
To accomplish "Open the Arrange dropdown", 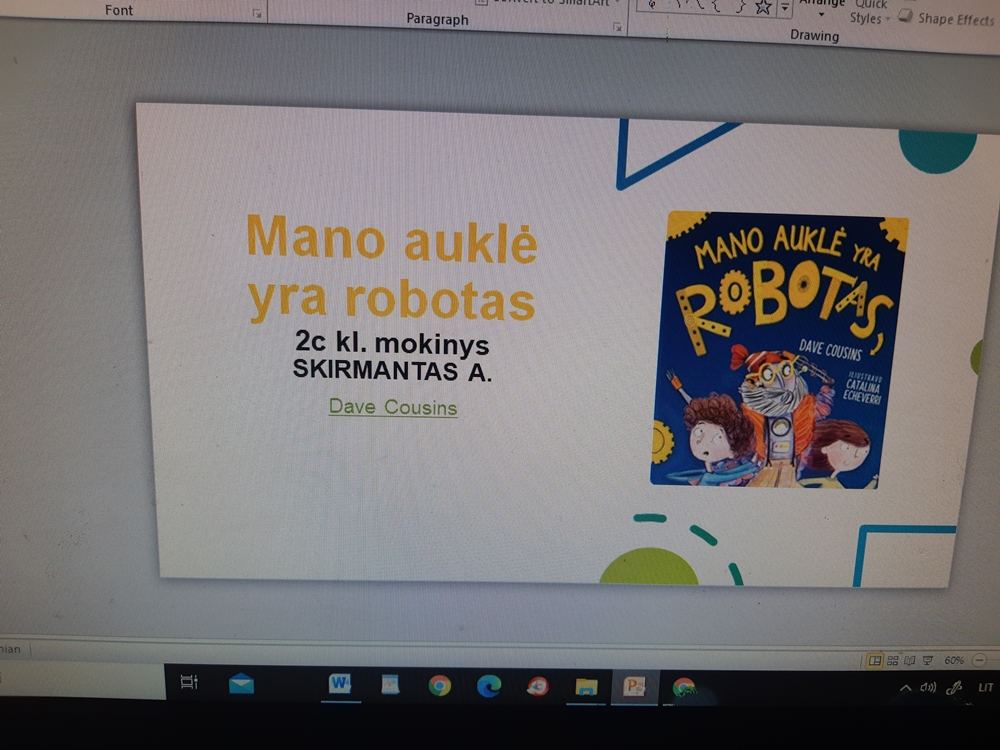I will (x=821, y=8).
